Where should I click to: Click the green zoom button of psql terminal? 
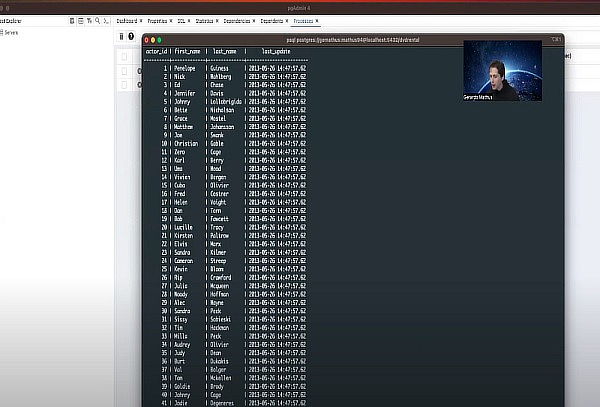(160, 40)
